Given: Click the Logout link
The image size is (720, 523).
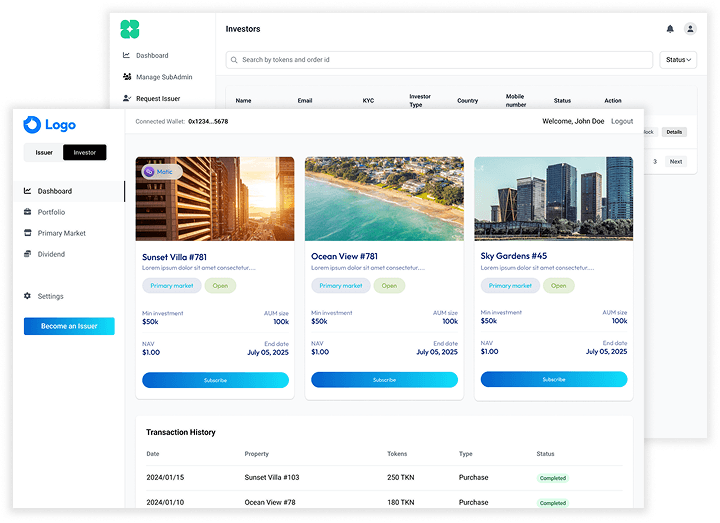Looking at the screenshot, I should [622, 121].
